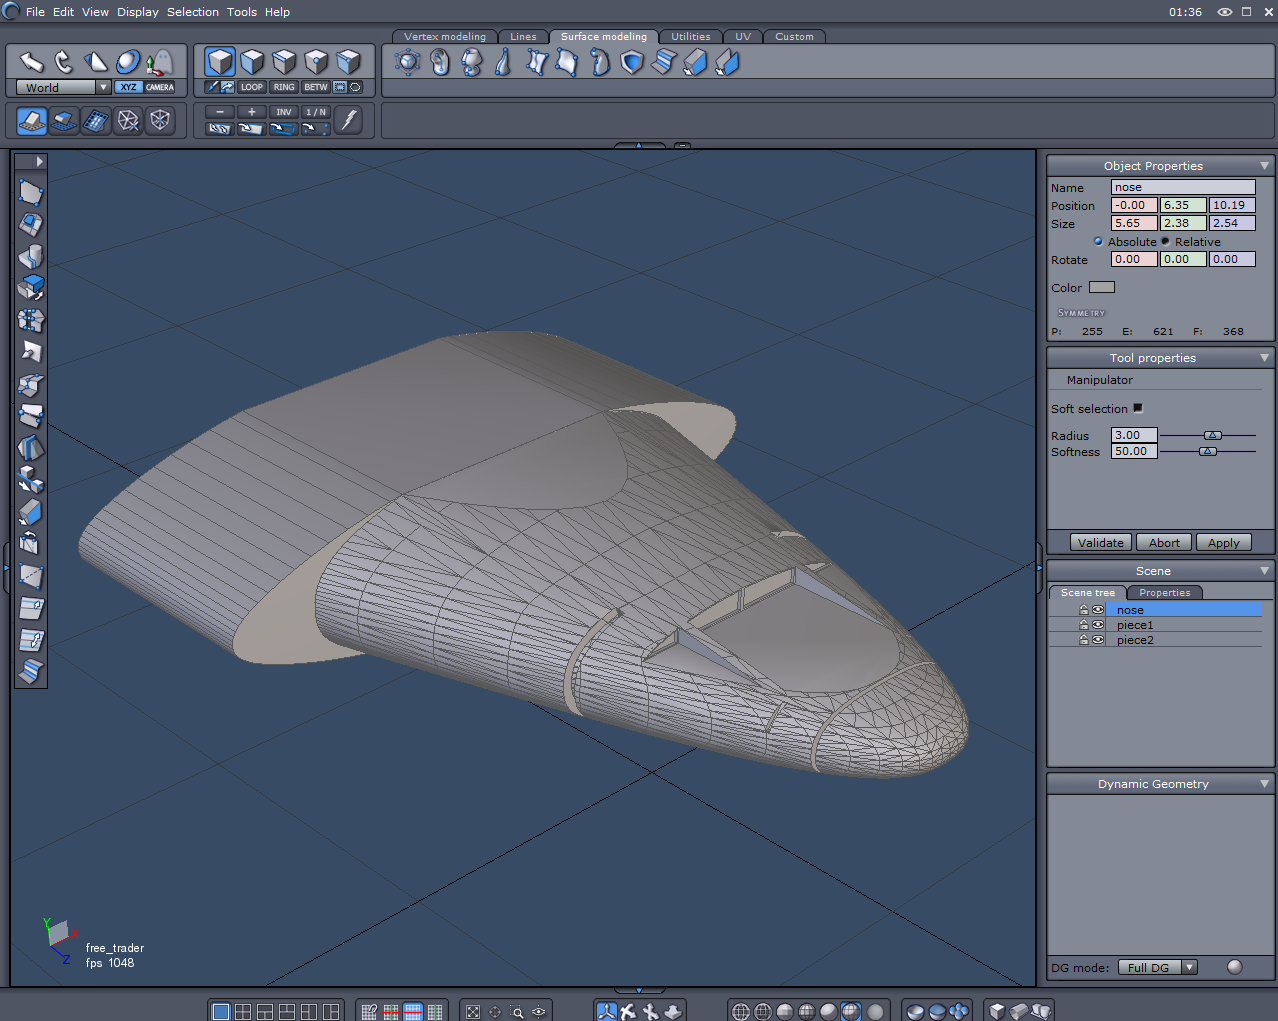
Task: Click the half-sphere smoothing icon at bottom
Action: (915, 1012)
